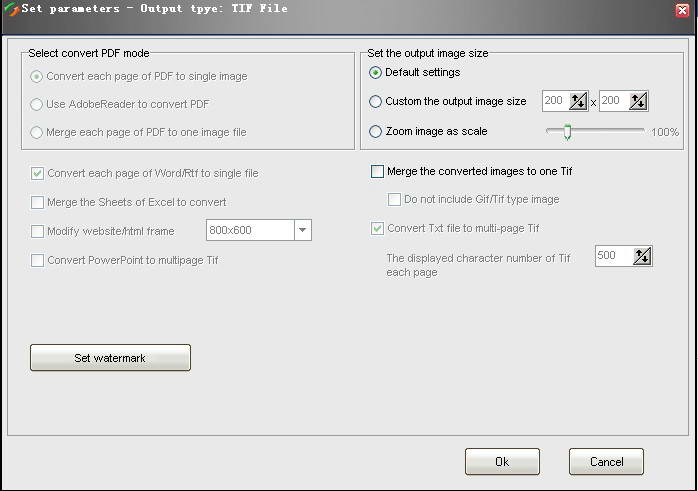Close the Set parameters dialog

click(682, 10)
